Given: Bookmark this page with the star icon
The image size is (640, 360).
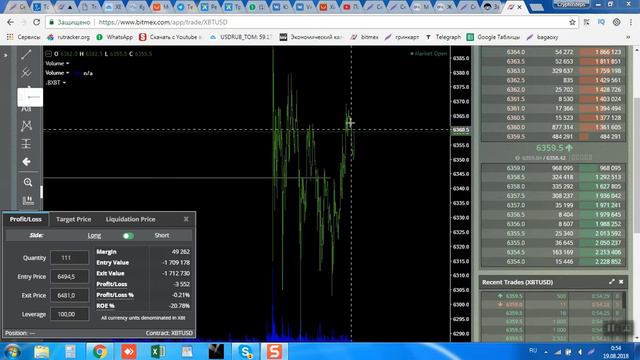Looking at the screenshot, I should (x=573, y=22).
